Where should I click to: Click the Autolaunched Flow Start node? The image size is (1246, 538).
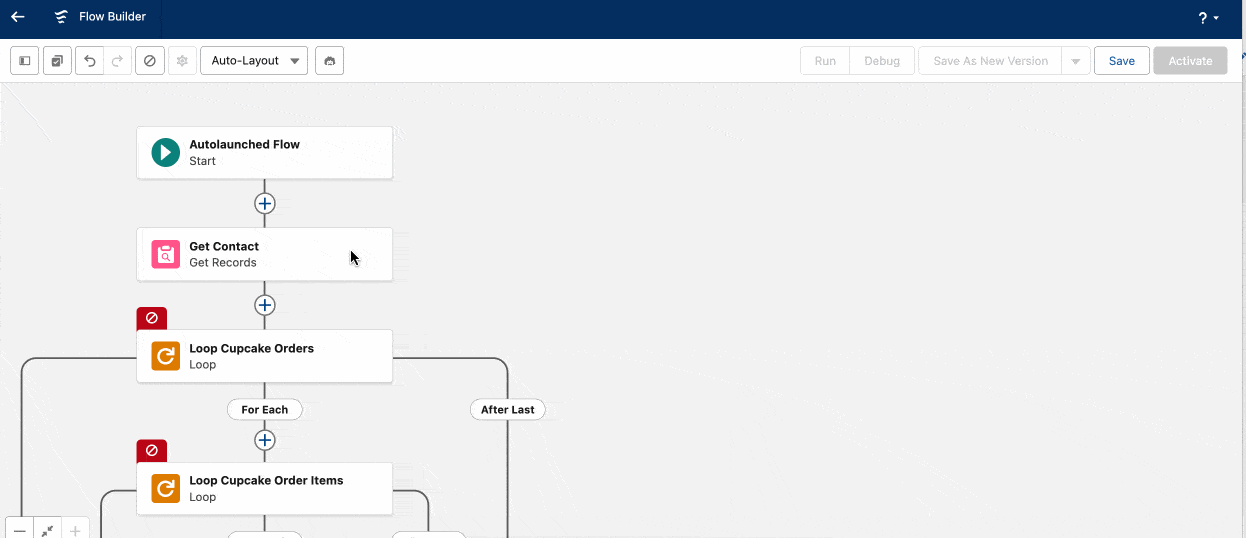[264, 153]
